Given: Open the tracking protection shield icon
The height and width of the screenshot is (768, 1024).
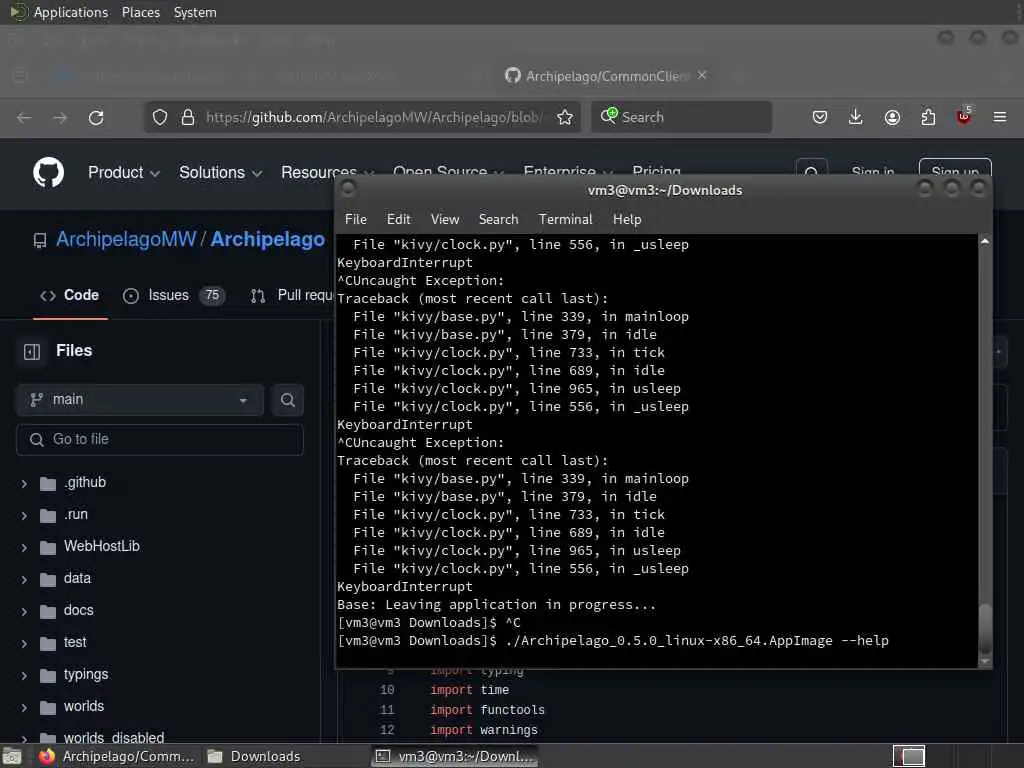Looking at the screenshot, I should coord(160,118).
